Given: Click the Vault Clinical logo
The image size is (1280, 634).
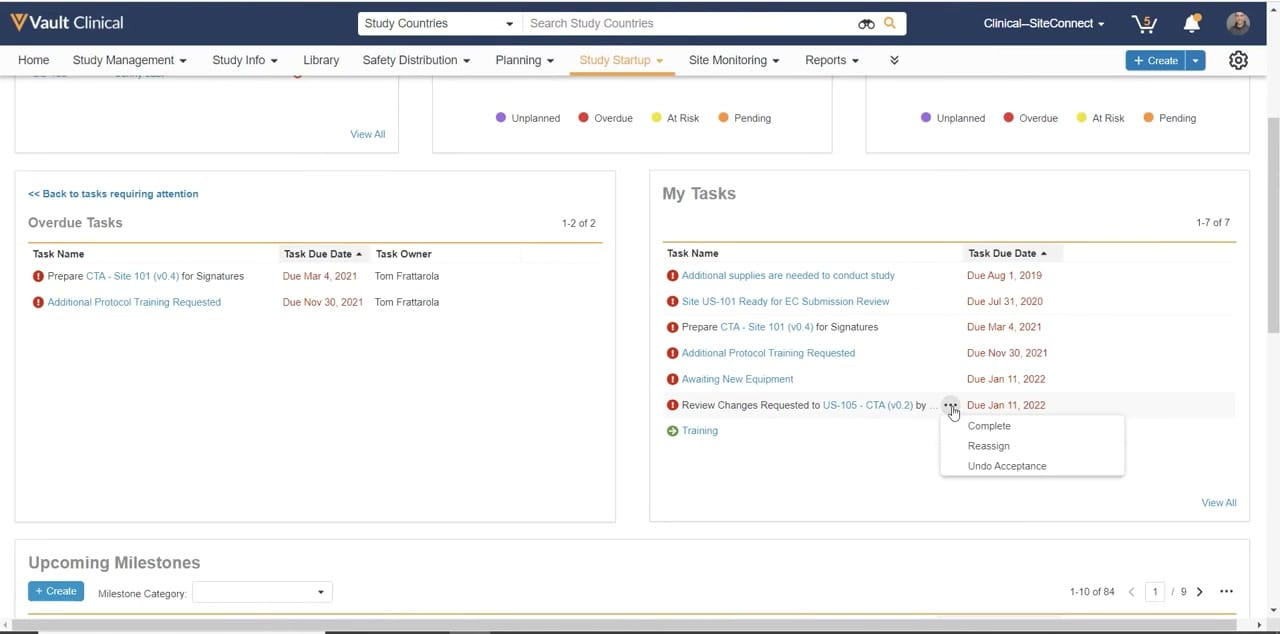Looking at the screenshot, I should click(x=67, y=22).
